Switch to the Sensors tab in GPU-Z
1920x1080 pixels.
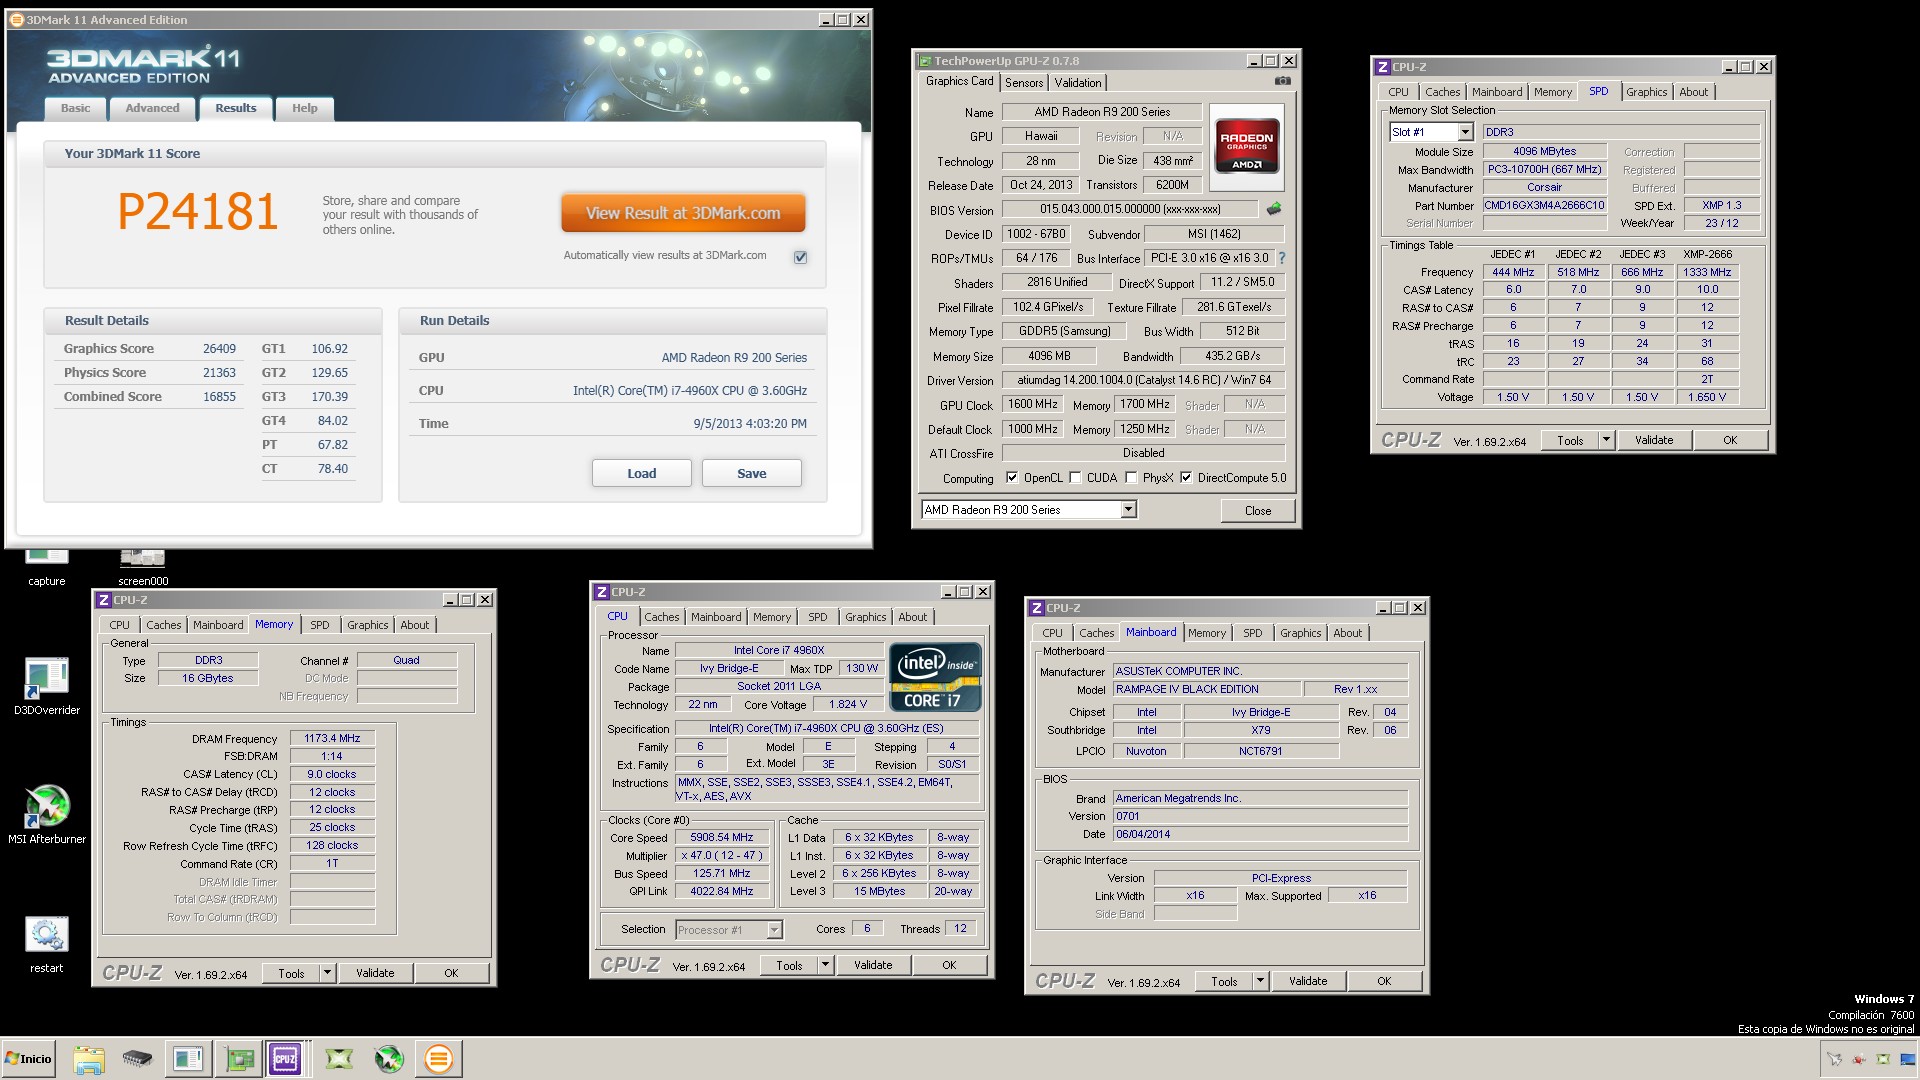click(1024, 83)
